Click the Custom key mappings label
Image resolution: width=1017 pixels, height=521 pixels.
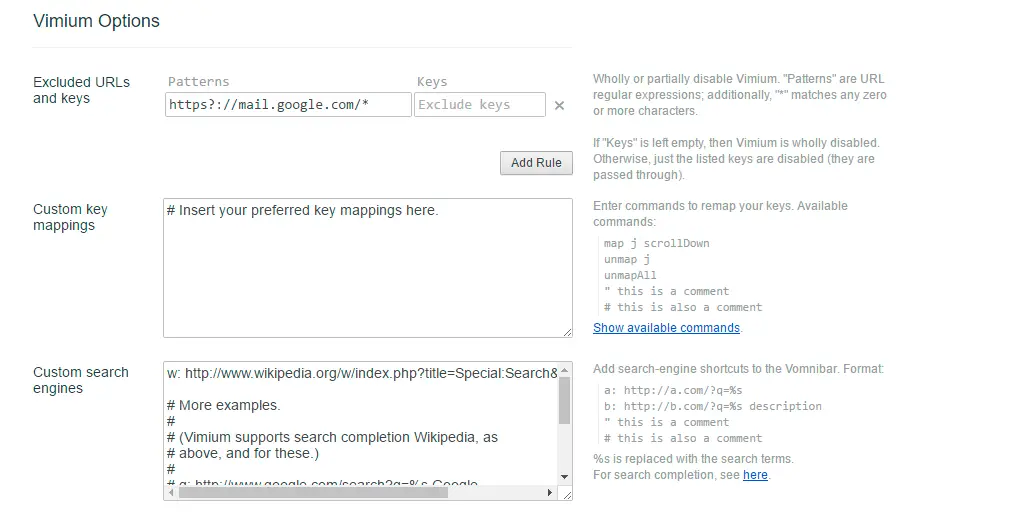(70, 217)
